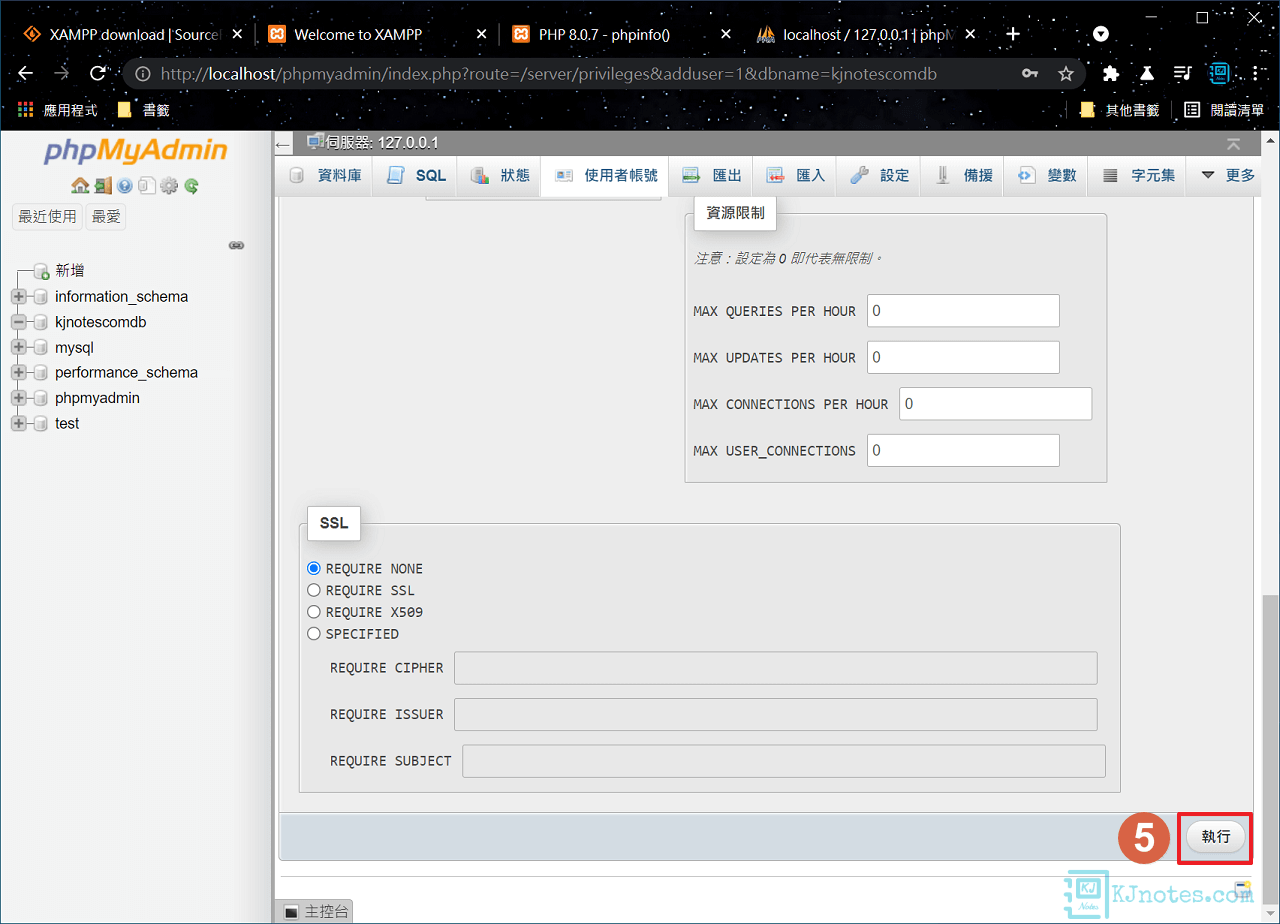The width and height of the screenshot is (1280, 924).
Task: Collapse the kjnotescomdb database
Action: click(x=19, y=322)
